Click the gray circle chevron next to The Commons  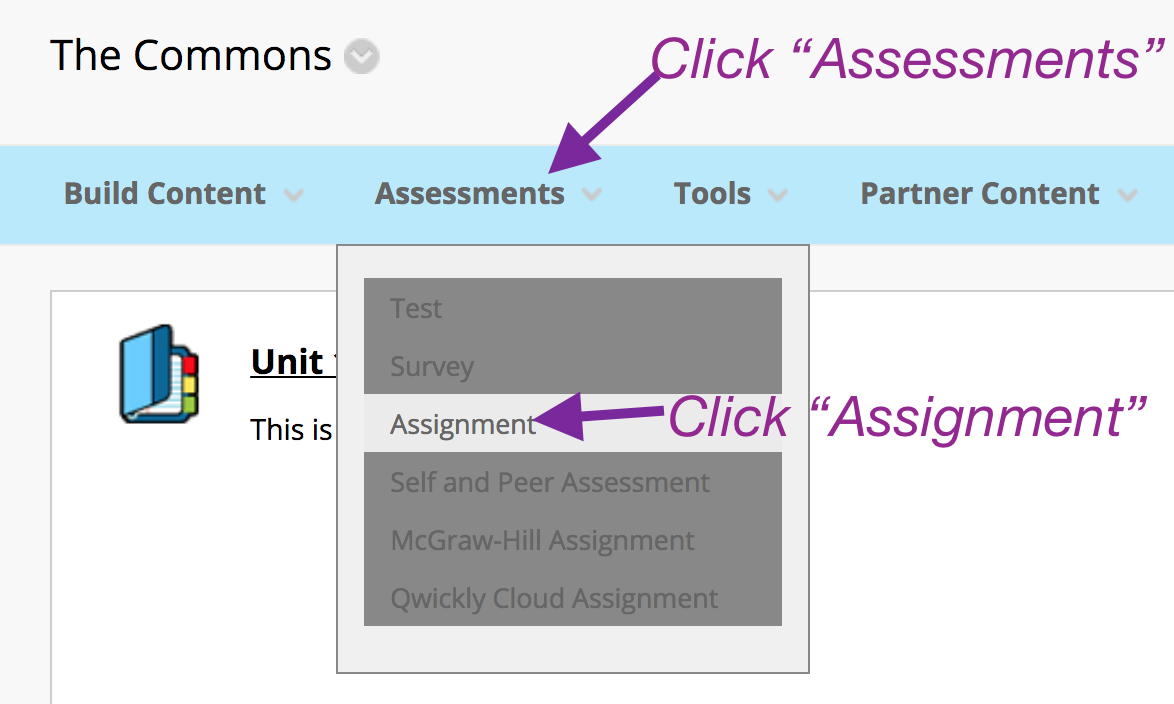click(361, 58)
